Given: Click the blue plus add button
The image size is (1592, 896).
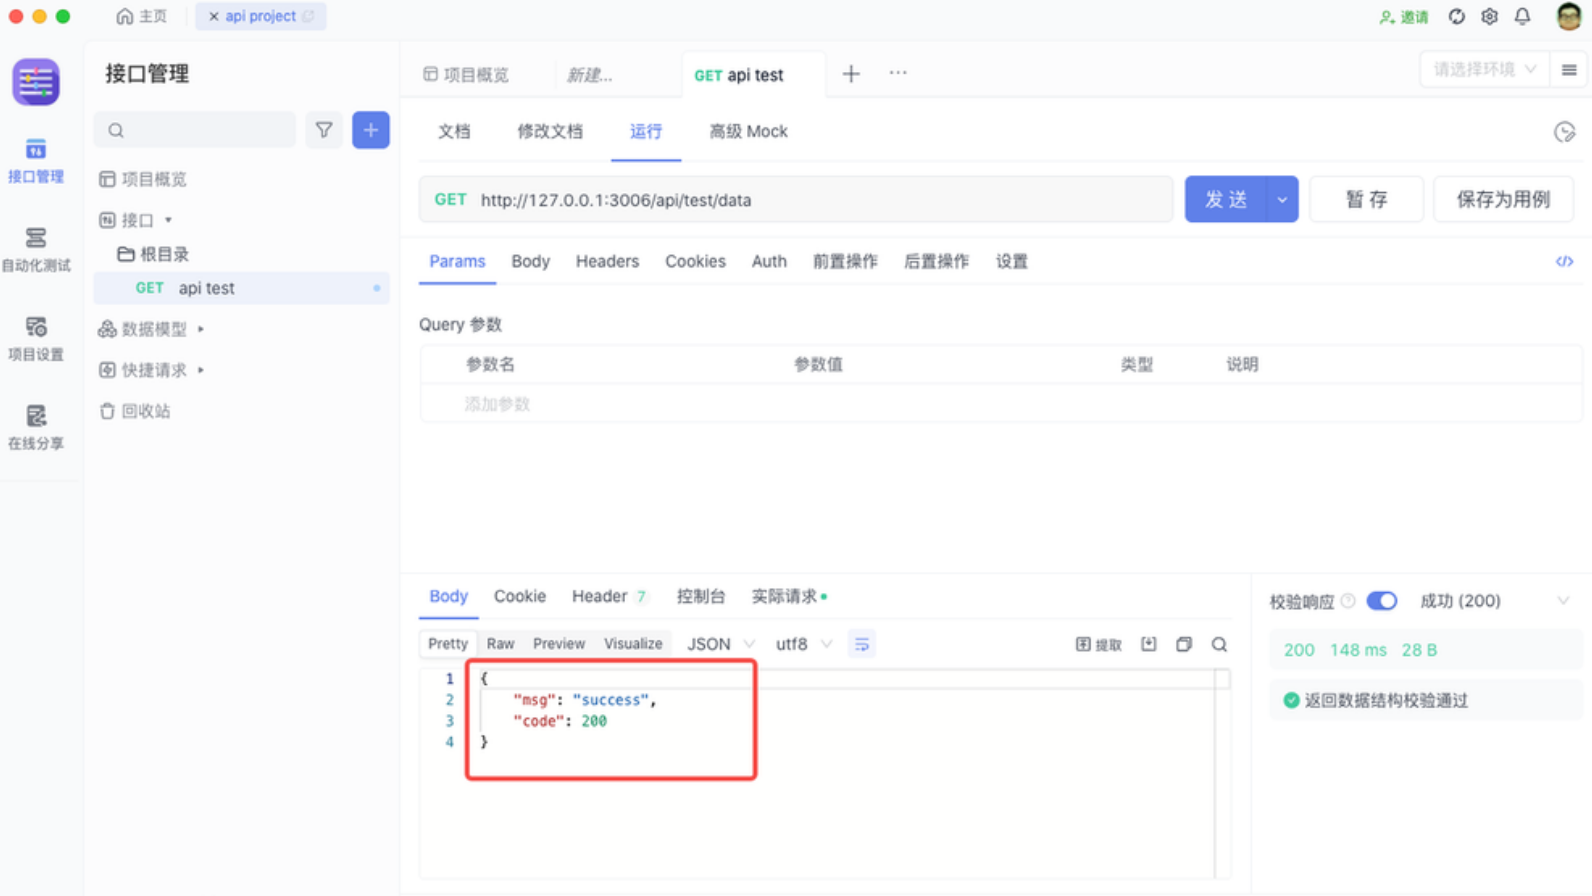Looking at the screenshot, I should [371, 130].
